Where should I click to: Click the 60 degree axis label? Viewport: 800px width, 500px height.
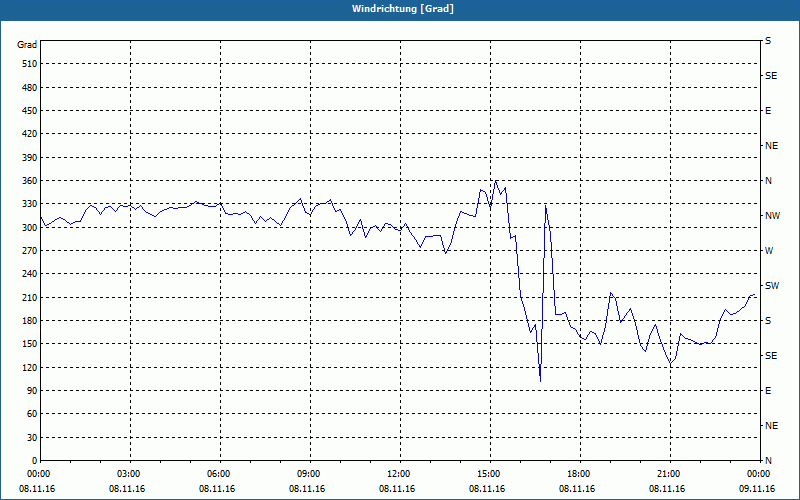32,413
